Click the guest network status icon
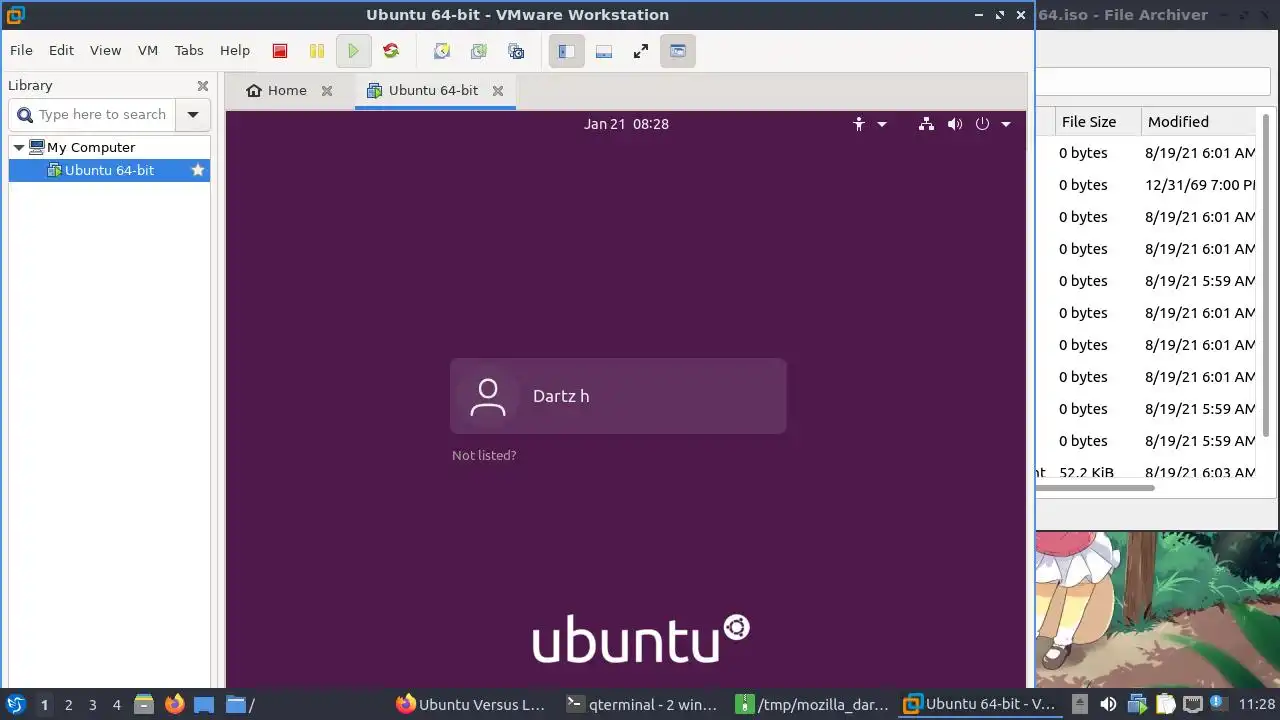The image size is (1280, 720). 926,124
